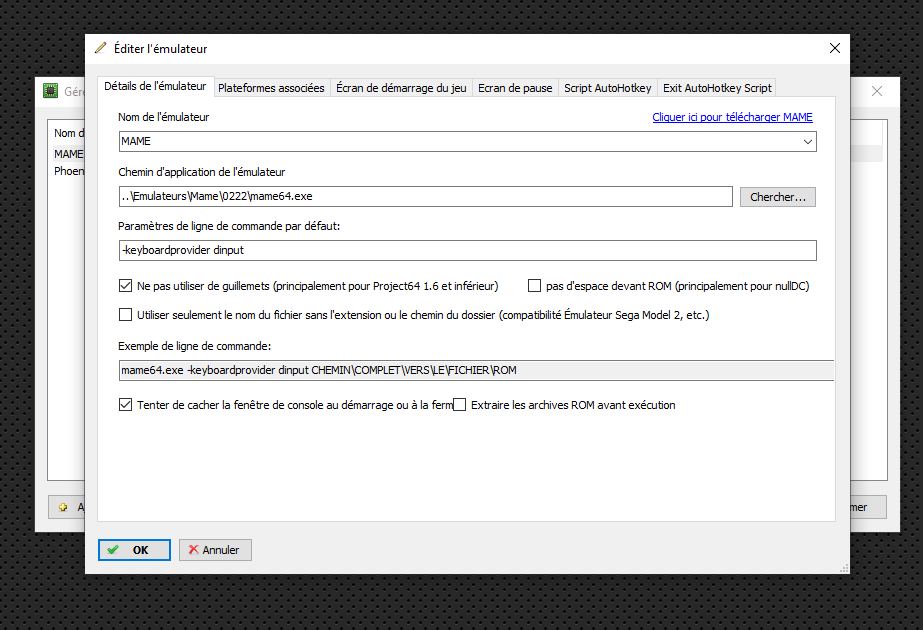This screenshot has height=630, width=923.
Task: Enable use file name only option
Action: tap(125, 315)
